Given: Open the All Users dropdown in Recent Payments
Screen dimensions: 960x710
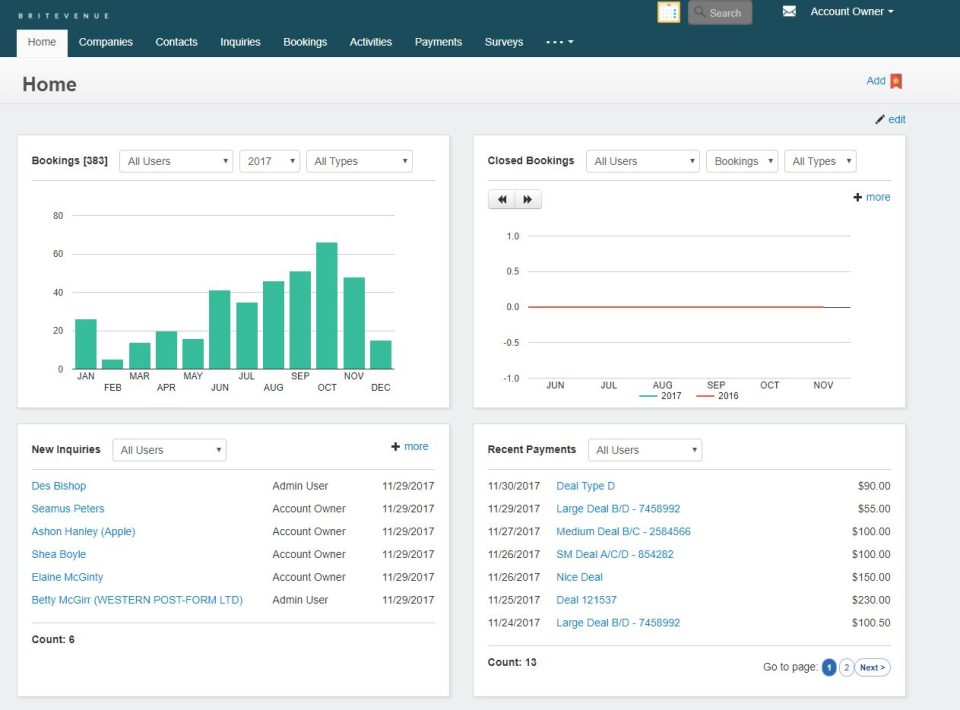Looking at the screenshot, I should coord(644,449).
